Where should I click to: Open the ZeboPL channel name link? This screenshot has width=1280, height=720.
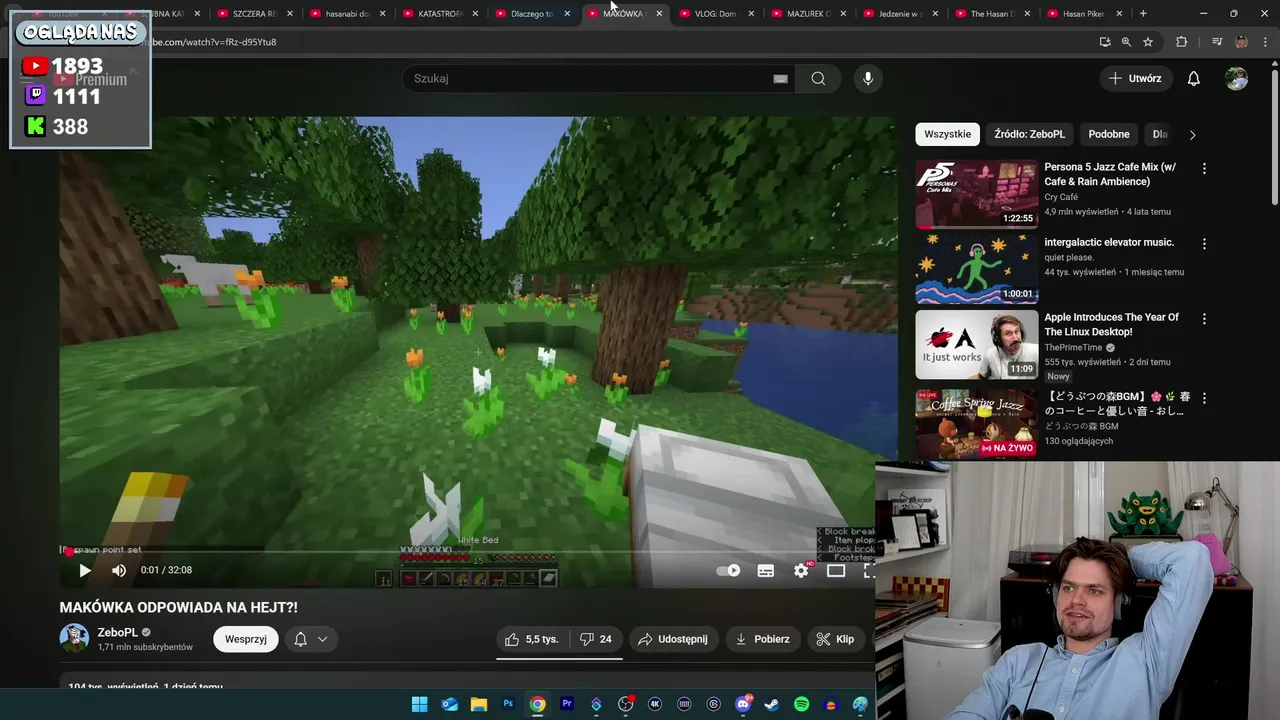117,633
